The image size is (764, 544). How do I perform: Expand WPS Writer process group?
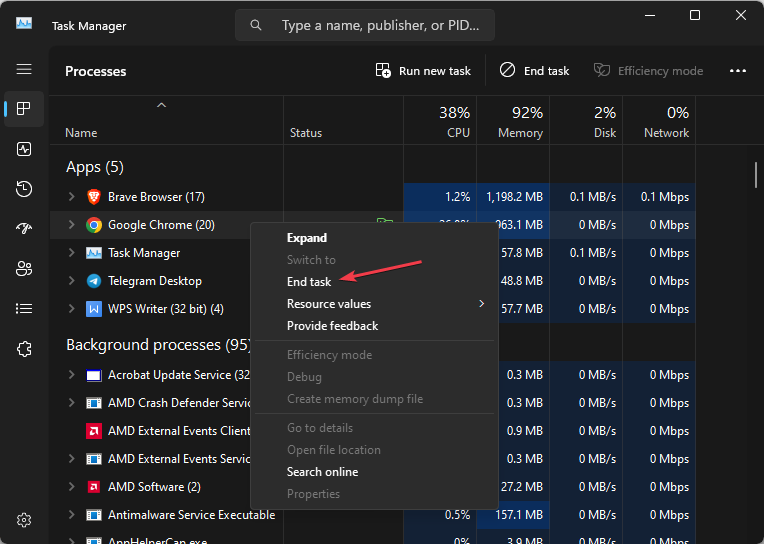tap(72, 309)
